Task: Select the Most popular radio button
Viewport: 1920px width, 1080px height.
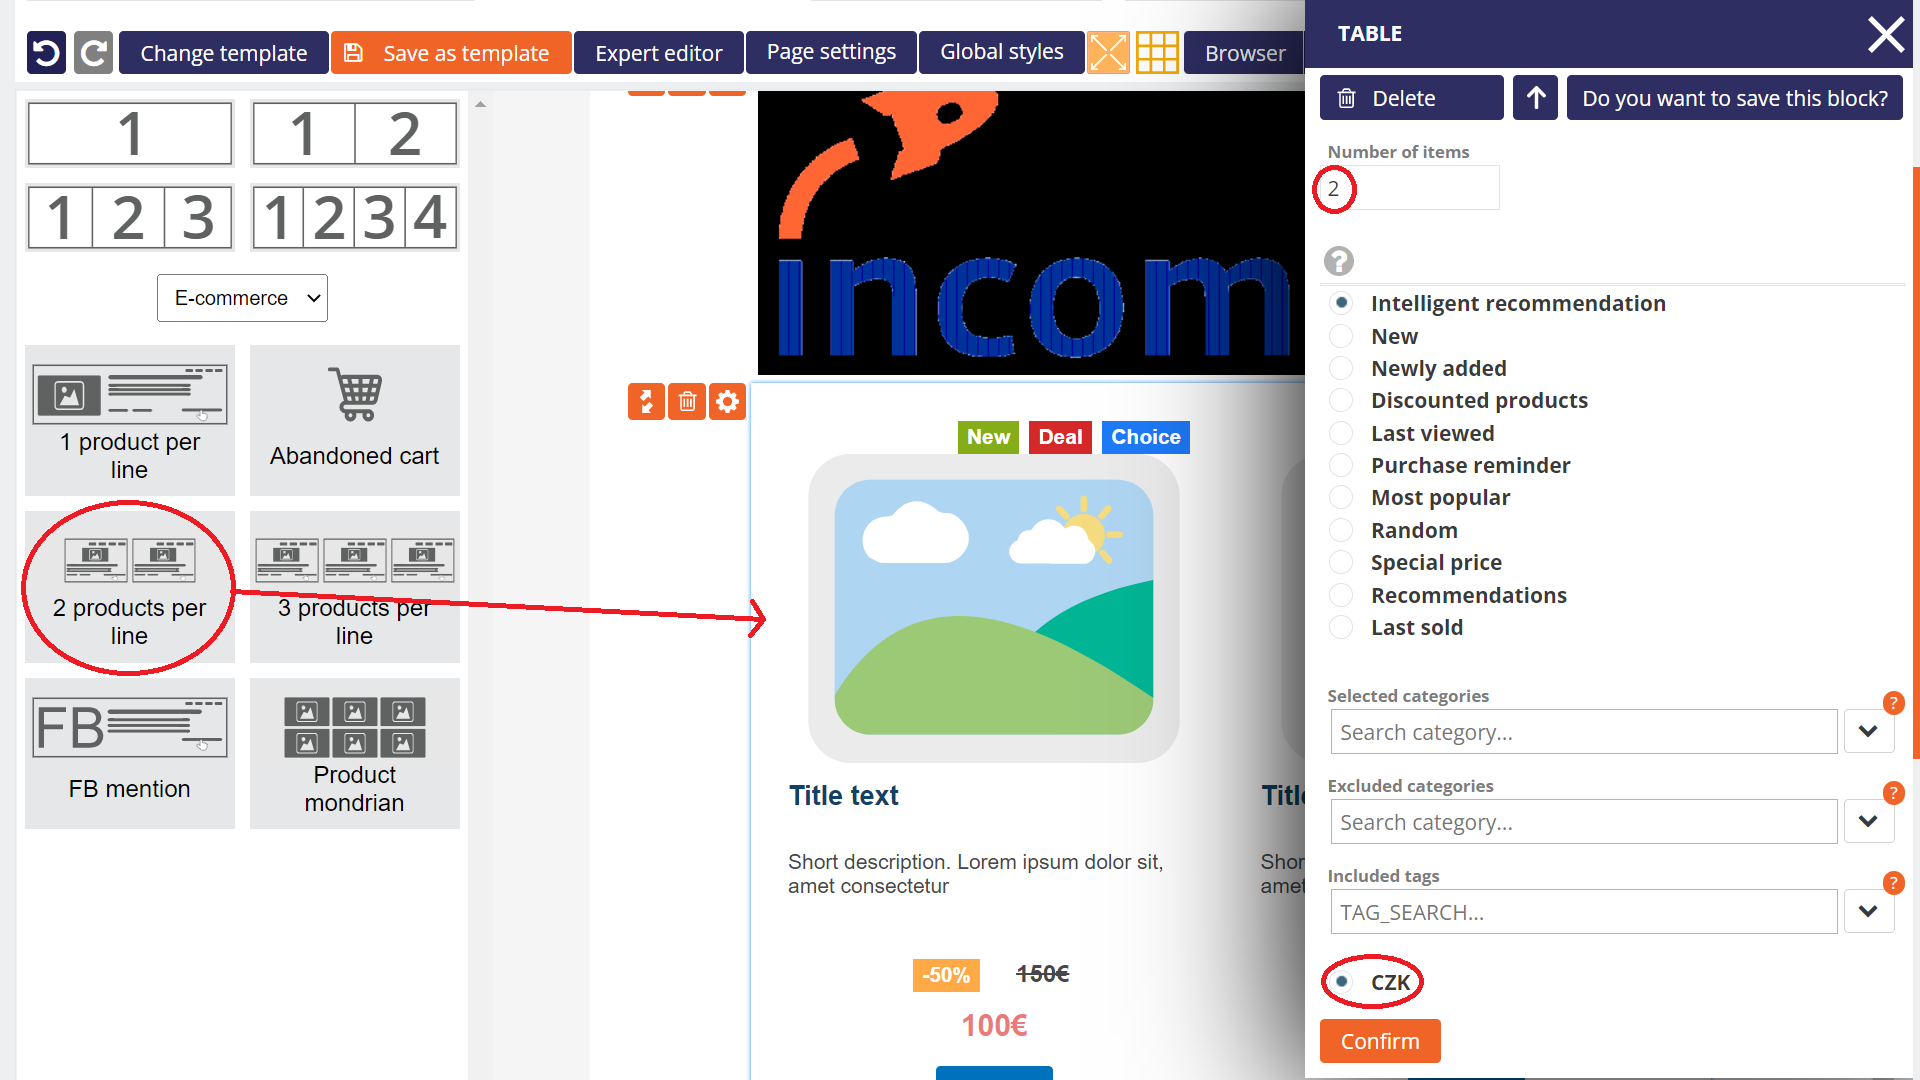Action: [1341, 497]
